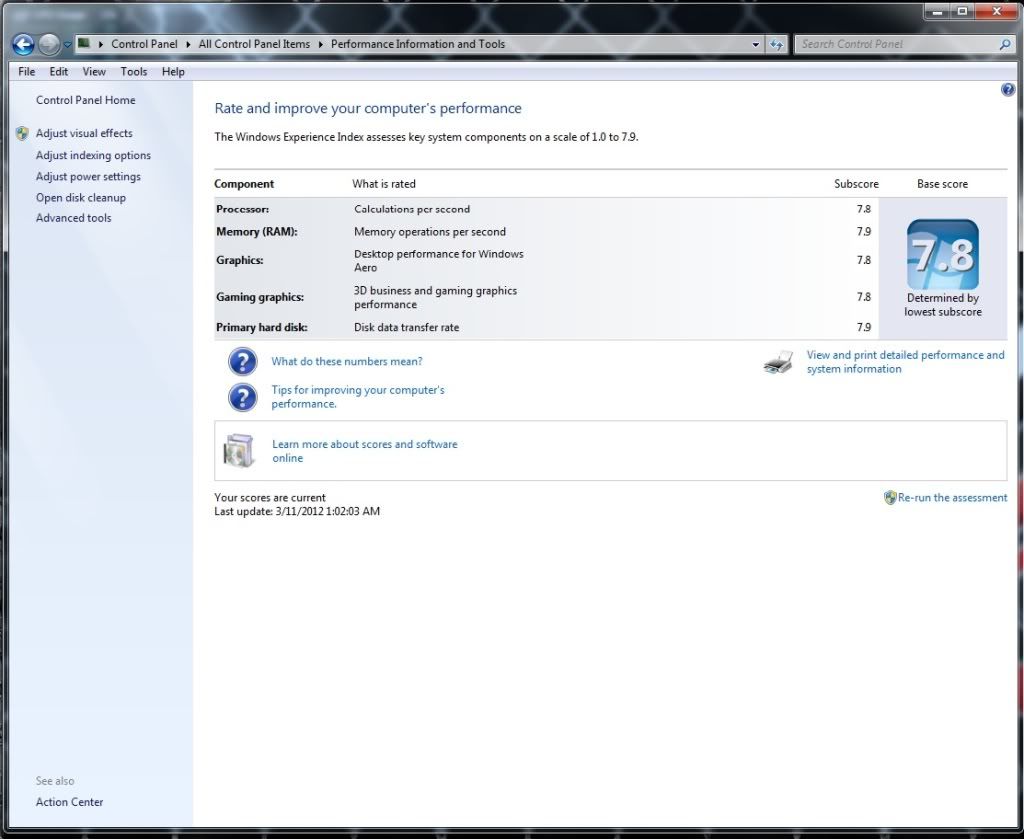Image resolution: width=1024 pixels, height=839 pixels.
Task: Open Advanced tools in sidebar
Action: point(74,218)
